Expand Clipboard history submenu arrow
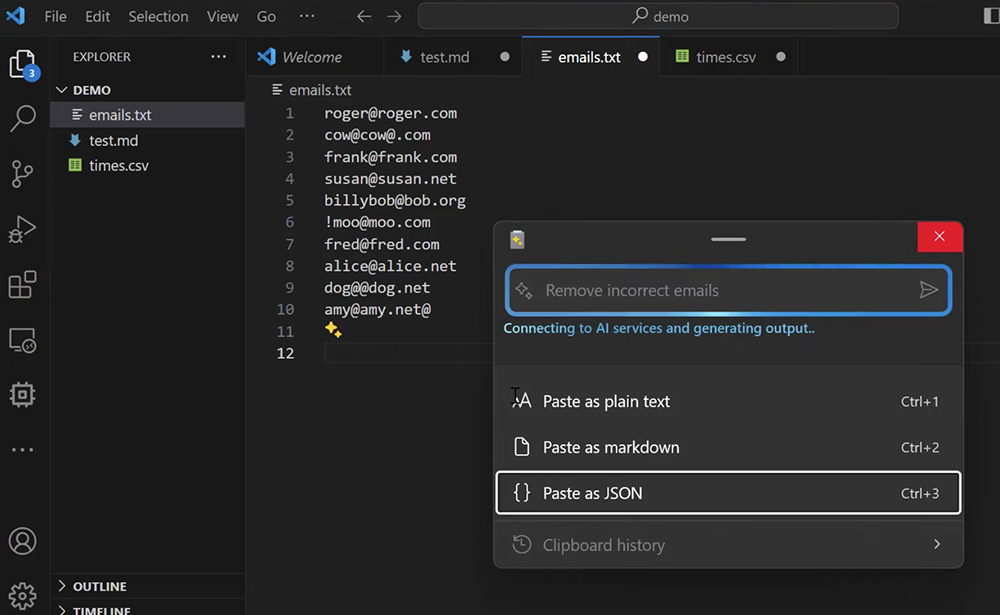1000x615 pixels. (x=937, y=544)
